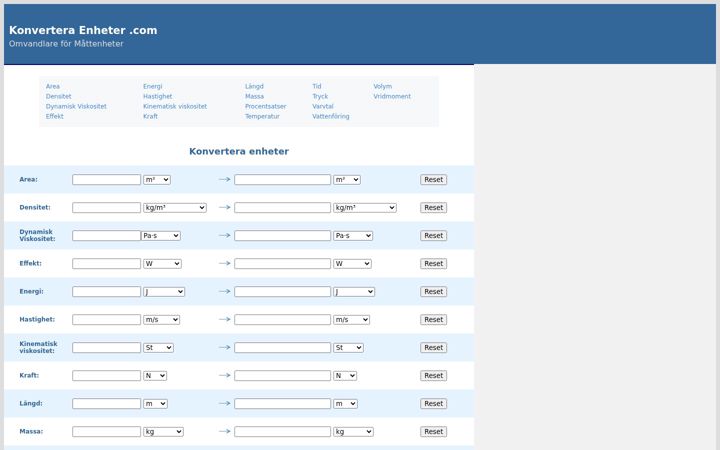Open Densitet target unit dropdown
The image size is (720, 450).
(x=365, y=208)
